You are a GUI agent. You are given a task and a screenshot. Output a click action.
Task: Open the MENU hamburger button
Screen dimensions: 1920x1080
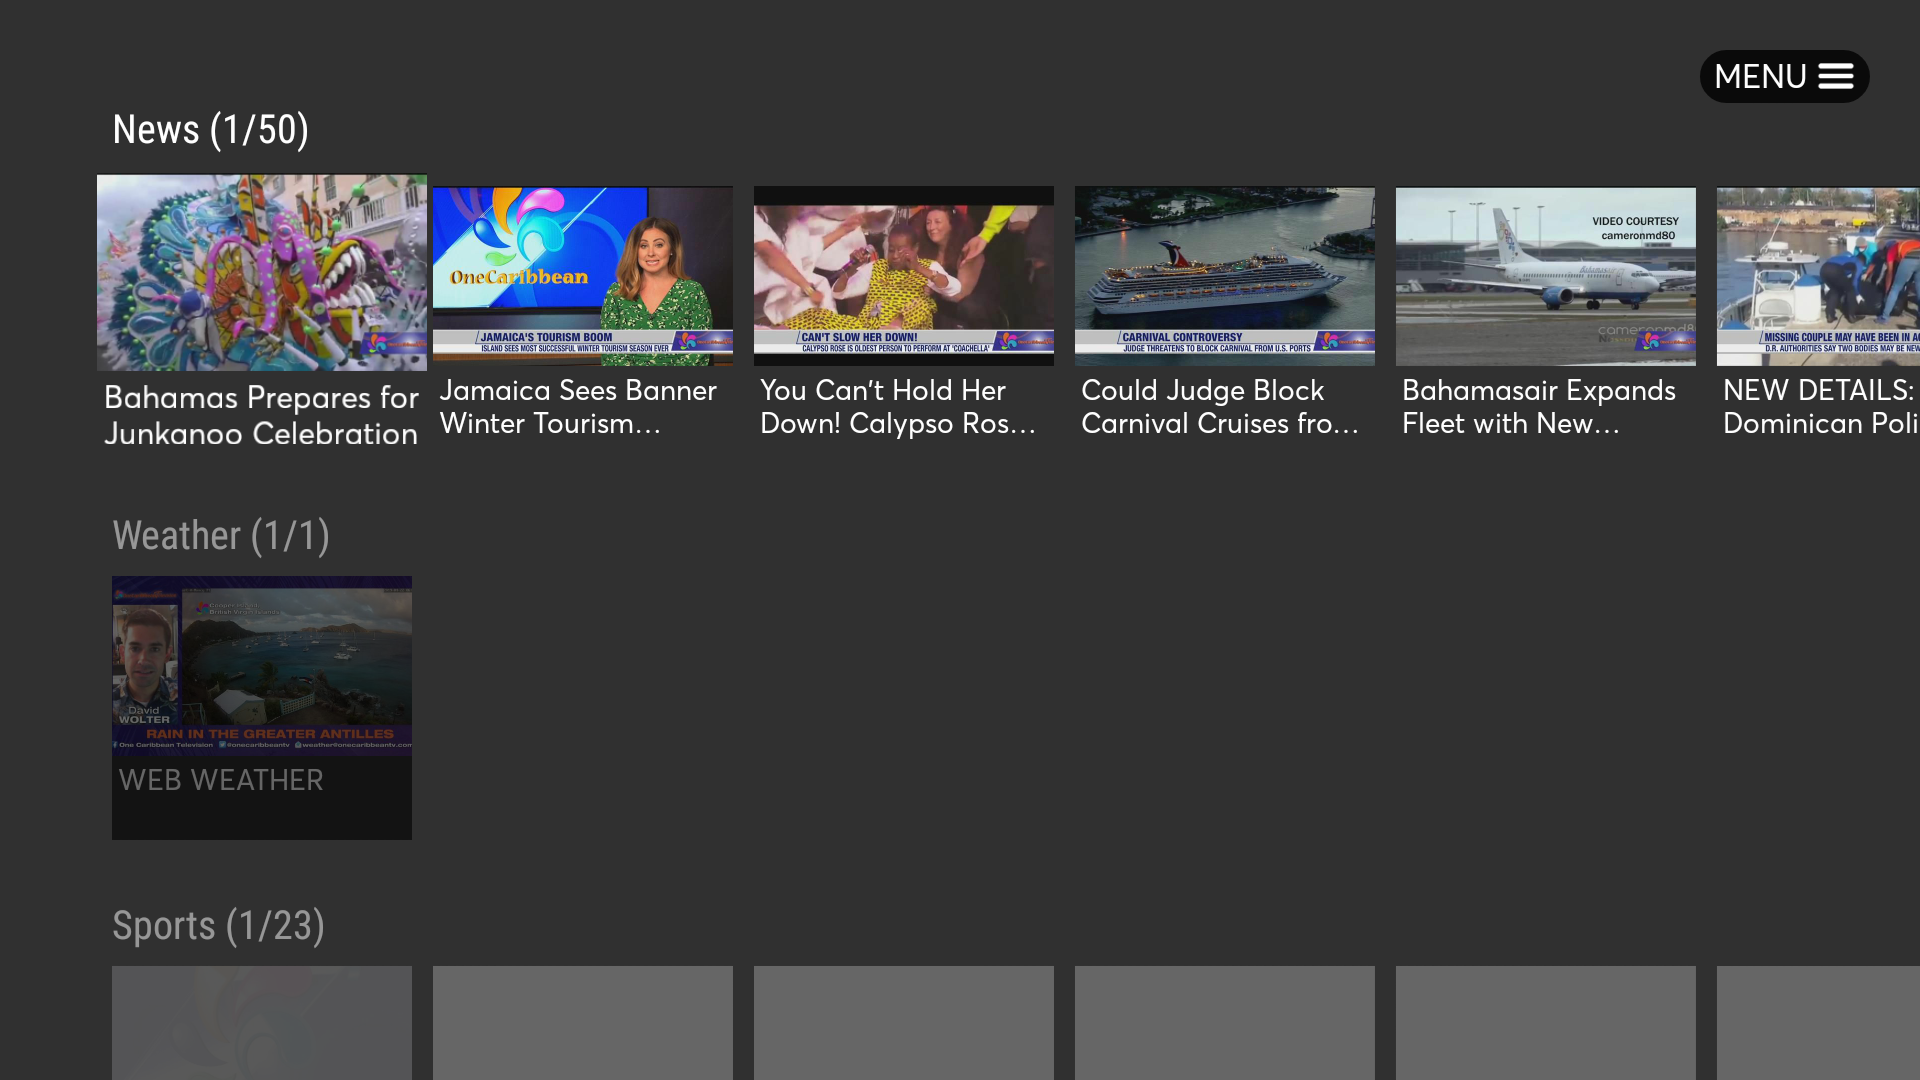(1784, 76)
